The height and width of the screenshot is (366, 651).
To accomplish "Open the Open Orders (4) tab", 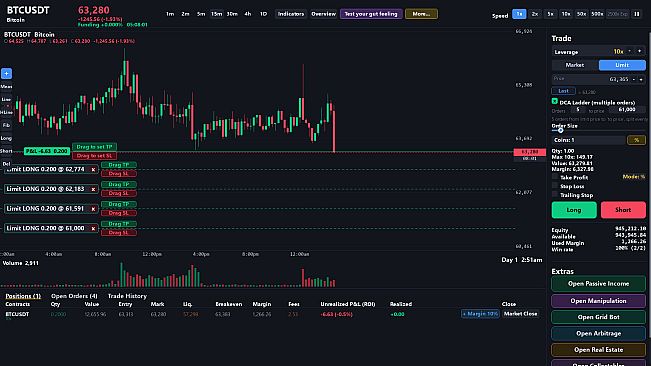I will [x=74, y=296].
